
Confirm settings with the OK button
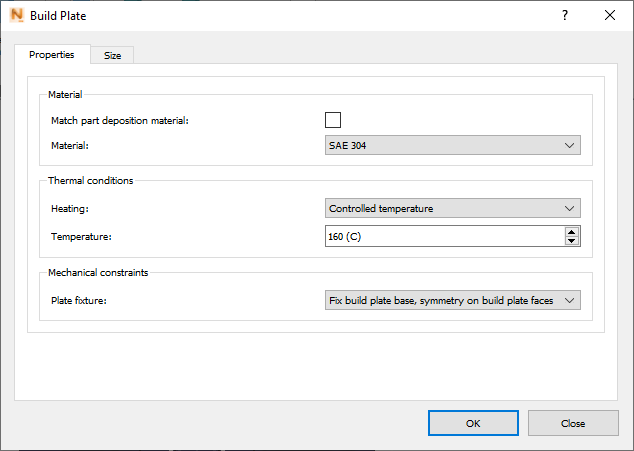473,423
